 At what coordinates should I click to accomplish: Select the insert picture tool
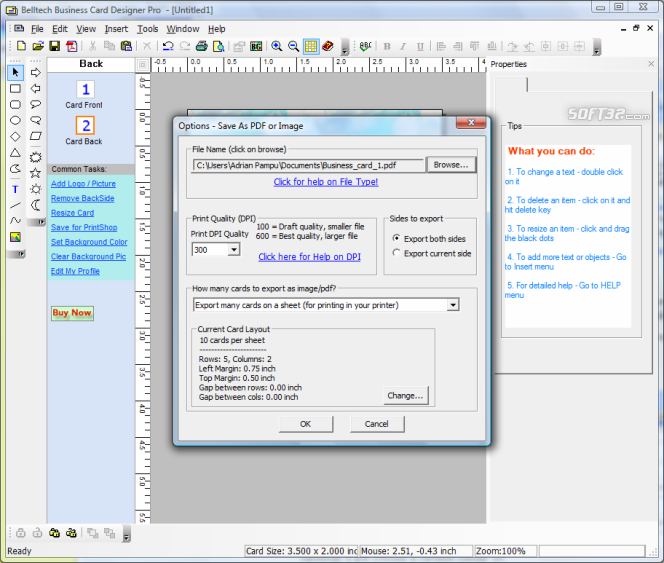pyautogui.click(x=15, y=237)
